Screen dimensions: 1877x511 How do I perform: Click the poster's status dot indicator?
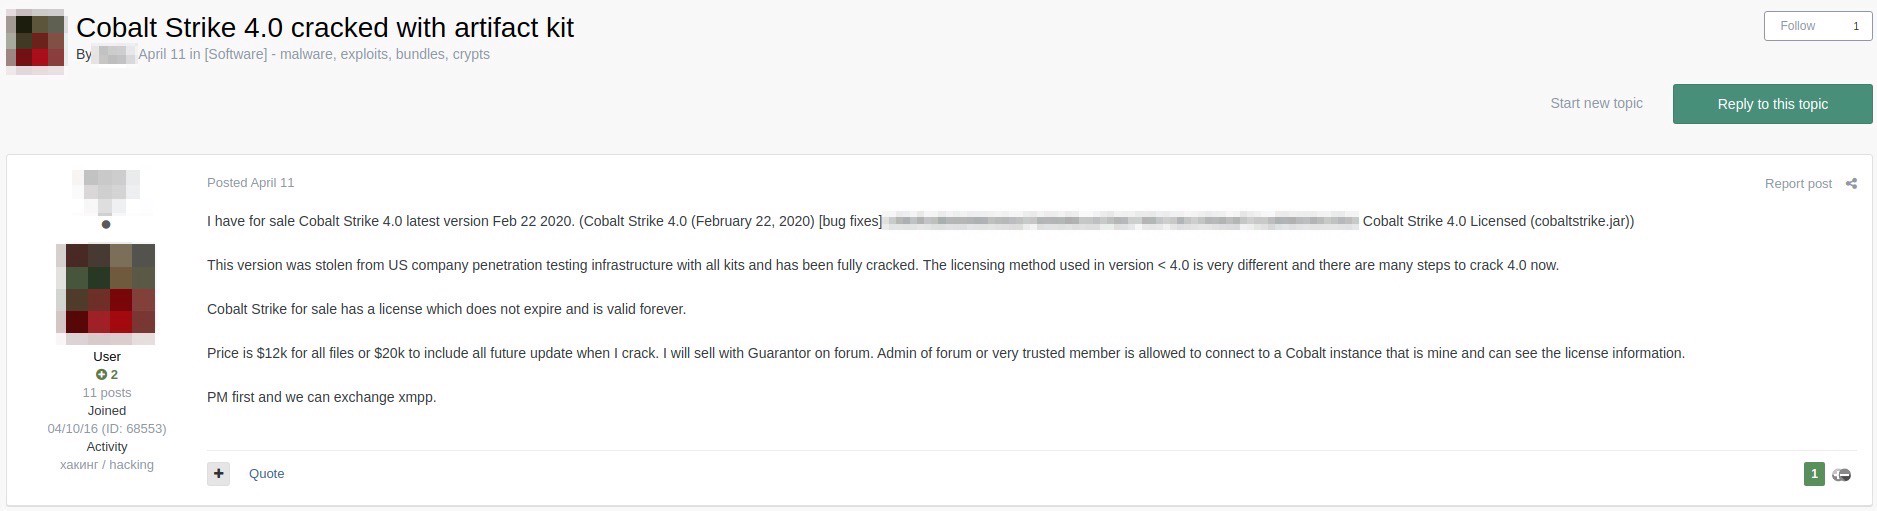[106, 224]
